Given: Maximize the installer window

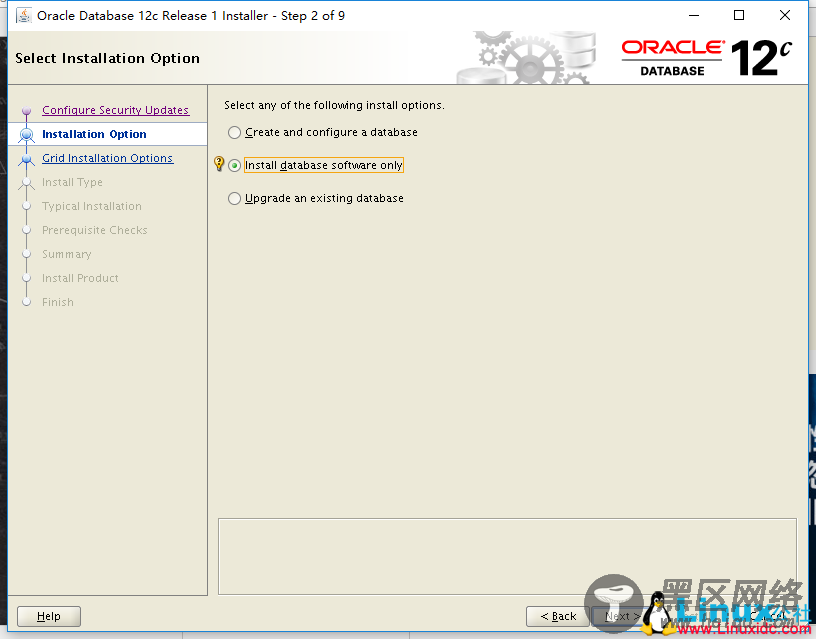Looking at the screenshot, I should coord(739,16).
